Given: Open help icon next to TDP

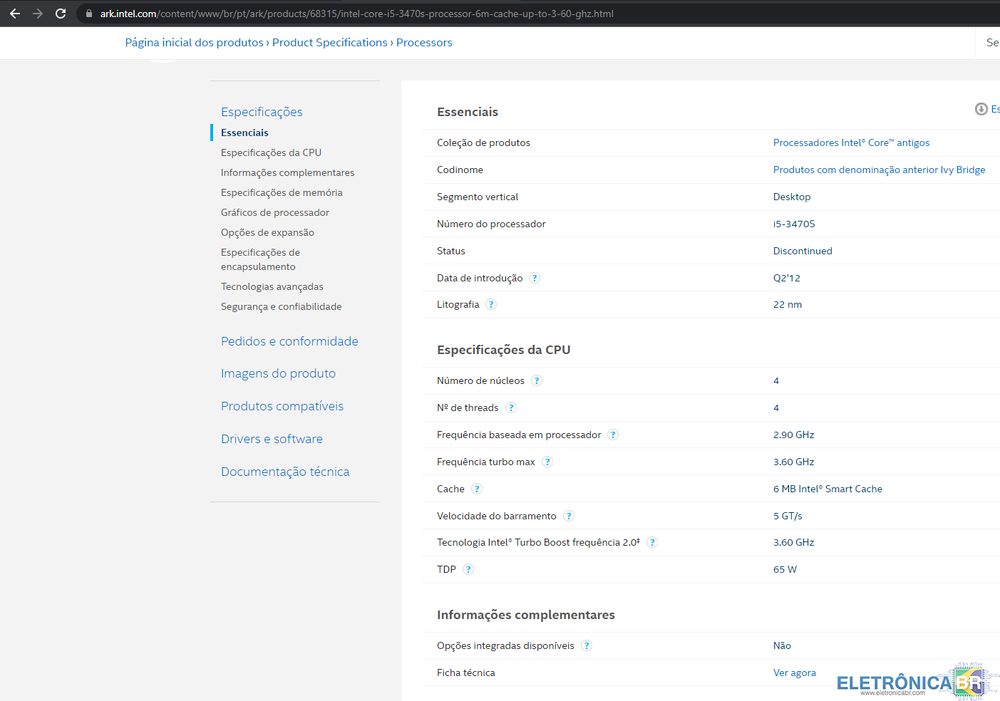Looking at the screenshot, I should point(468,570).
